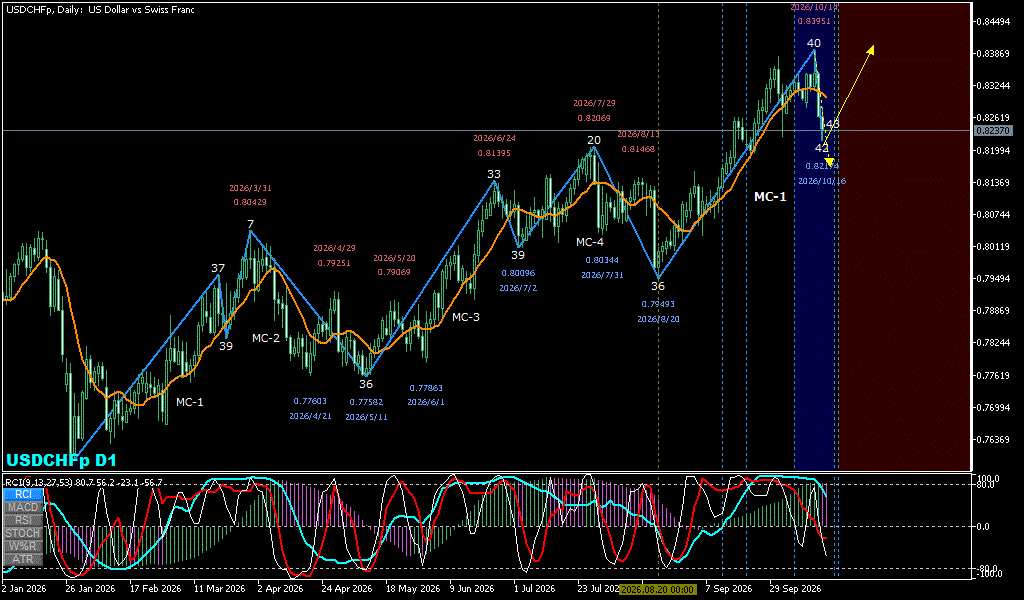Activate the STOCH indicator button
This screenshot has width=1024, height=600.
[x=23, y=533]
